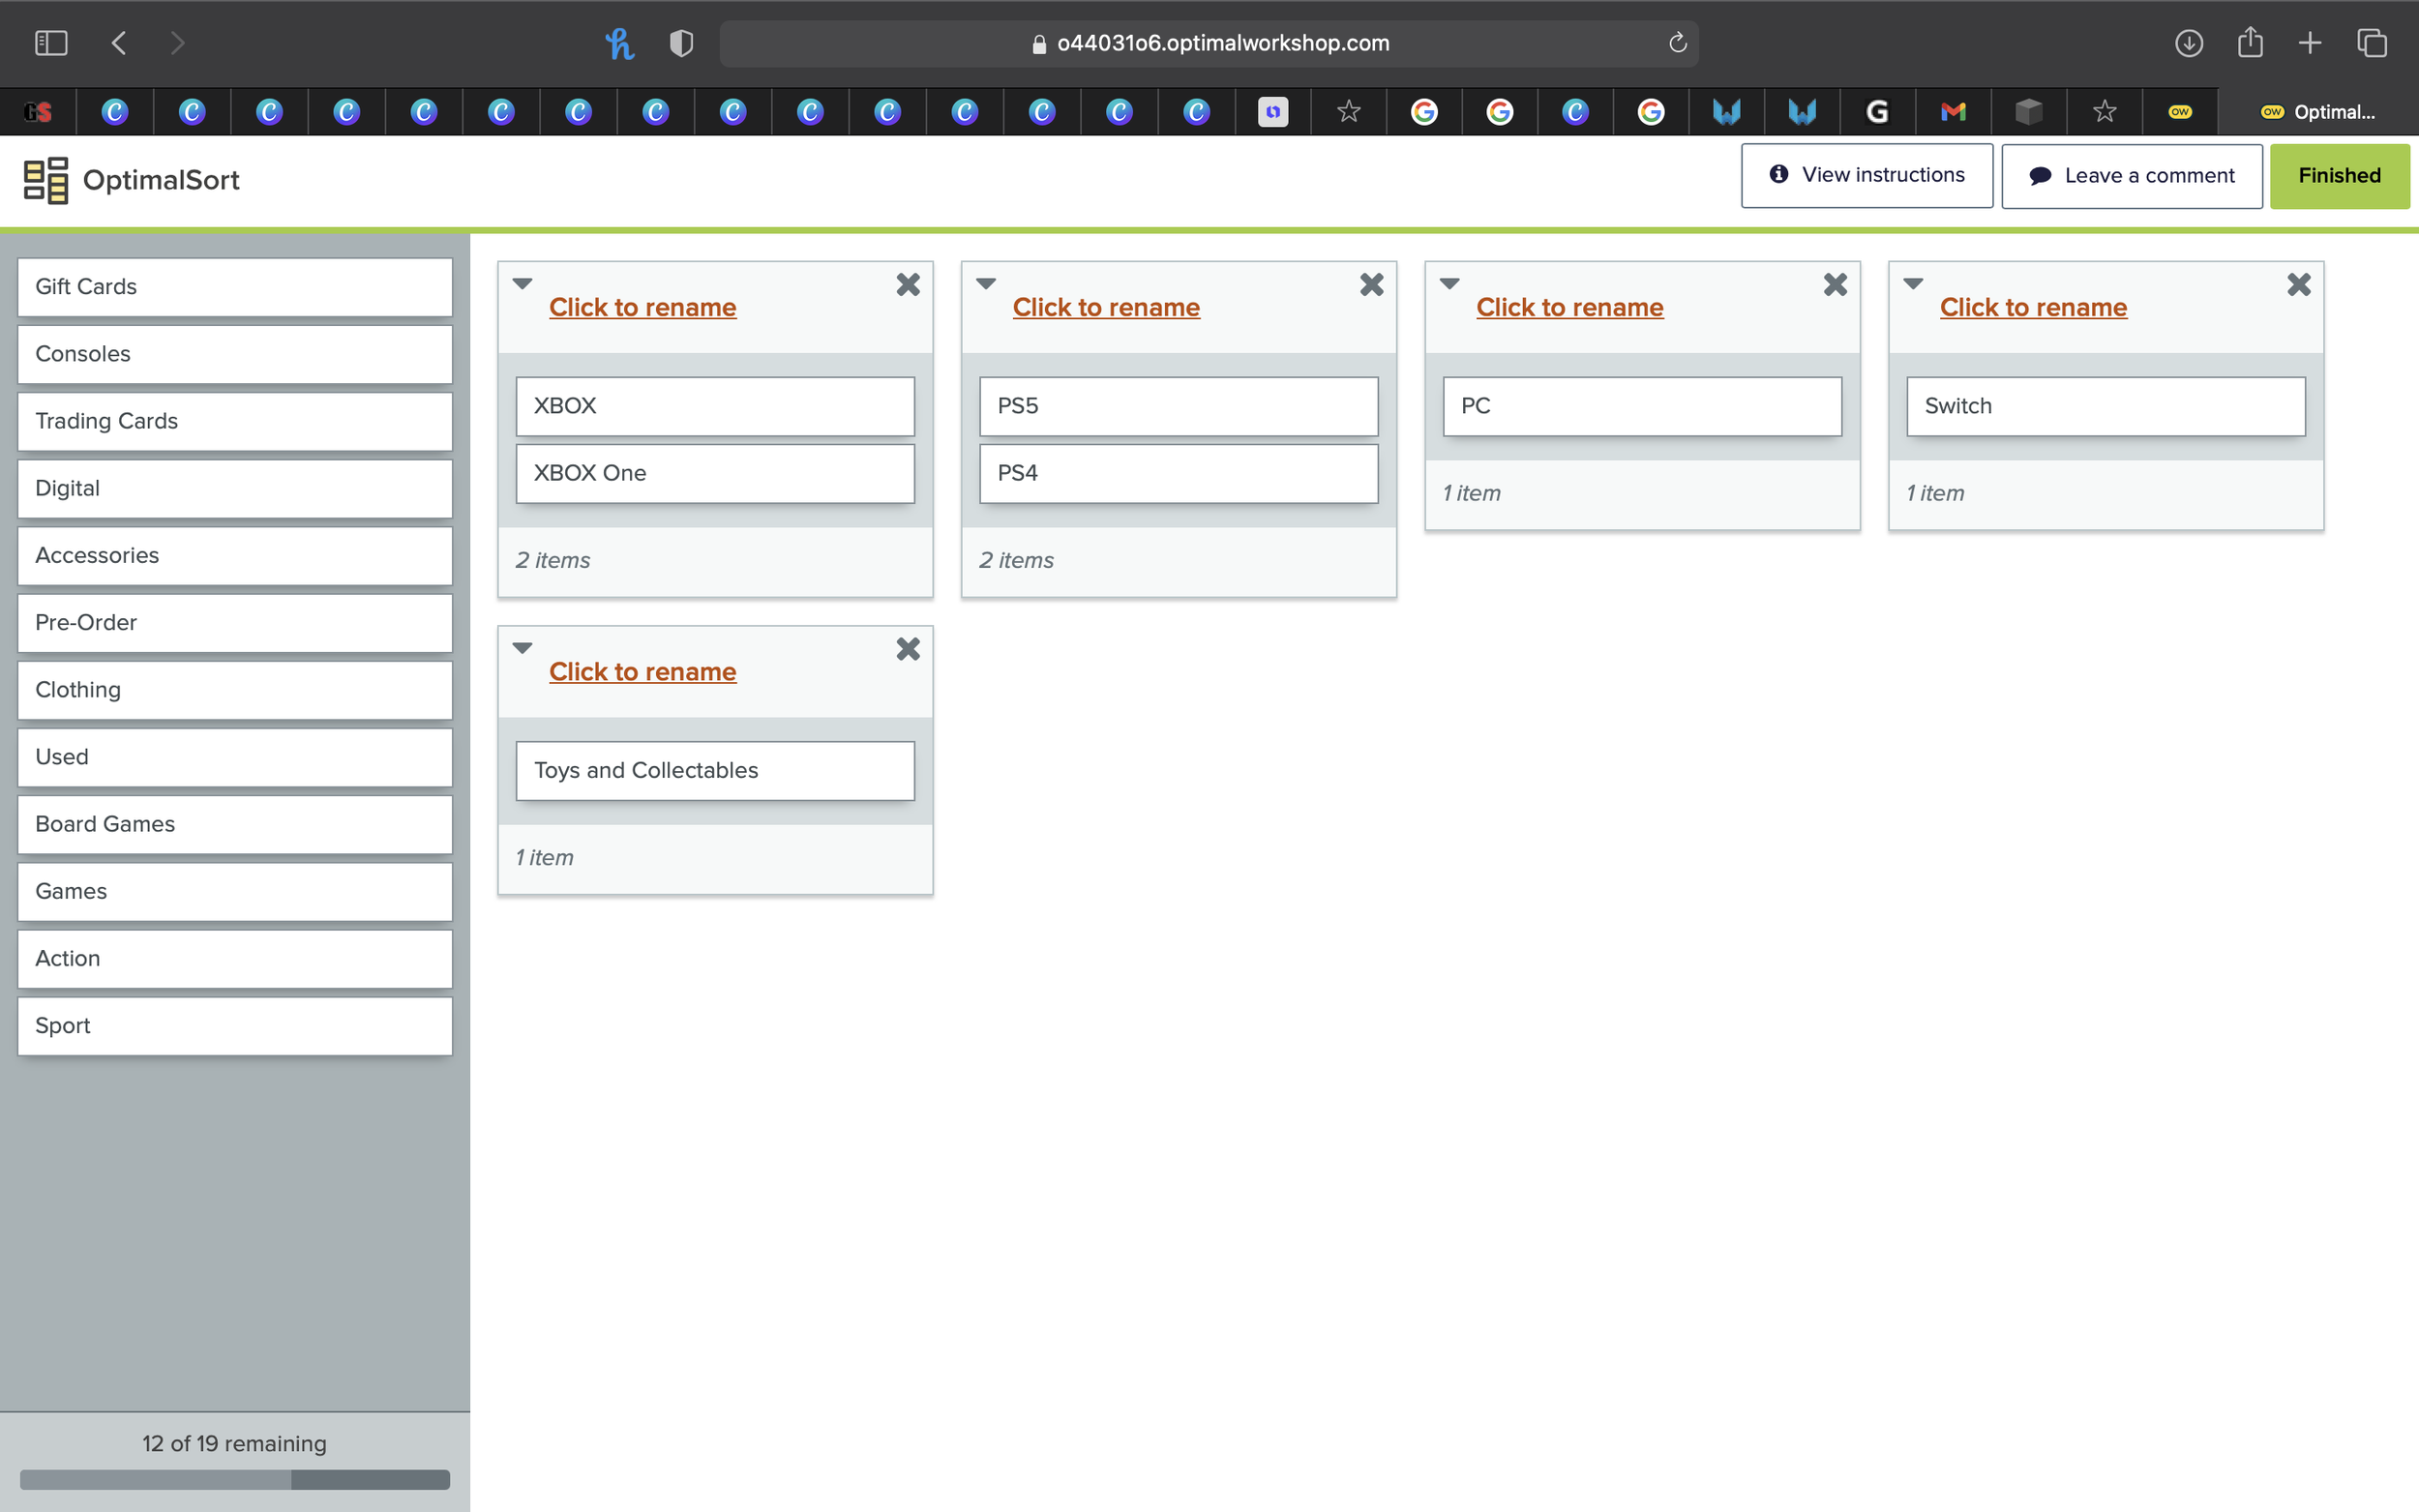Viewport: 2419px width, 1512px height.
Task: Delete the PS5 group using X icon
Action: click(x=1371, y=285)
